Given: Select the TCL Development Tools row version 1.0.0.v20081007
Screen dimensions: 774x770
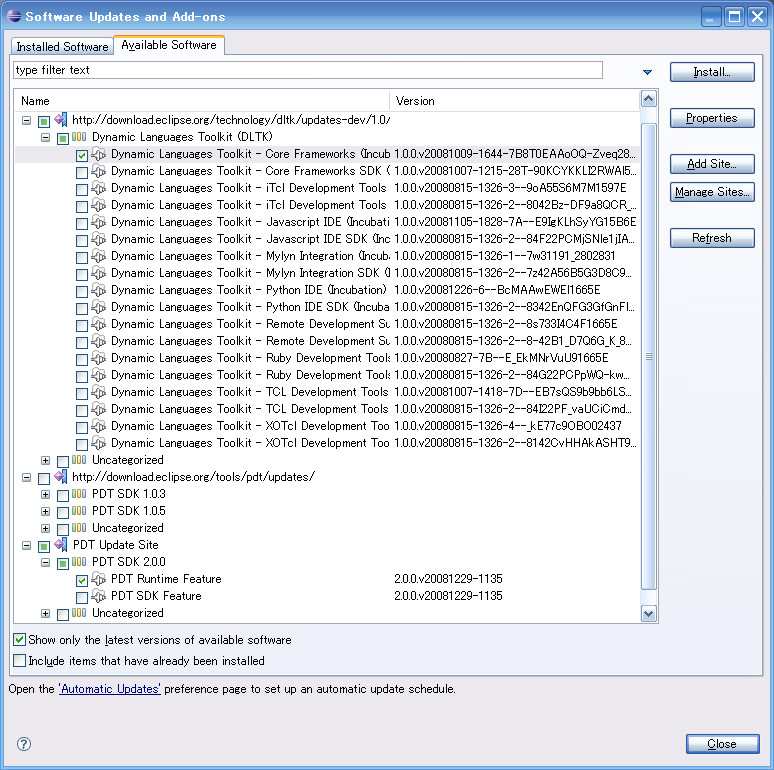Looking at the screenshot, I should [x=326, y=392].
